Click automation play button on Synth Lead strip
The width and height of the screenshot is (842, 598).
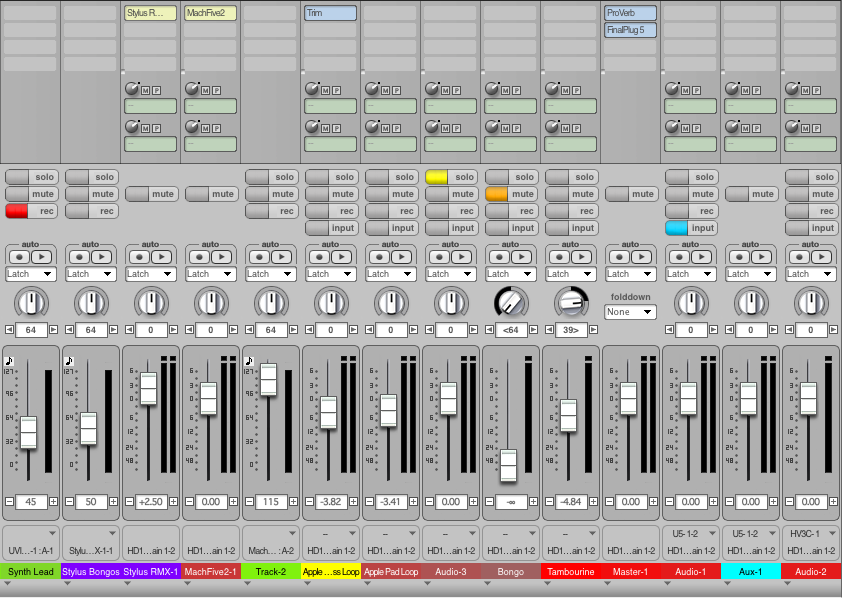click(42, 257)
